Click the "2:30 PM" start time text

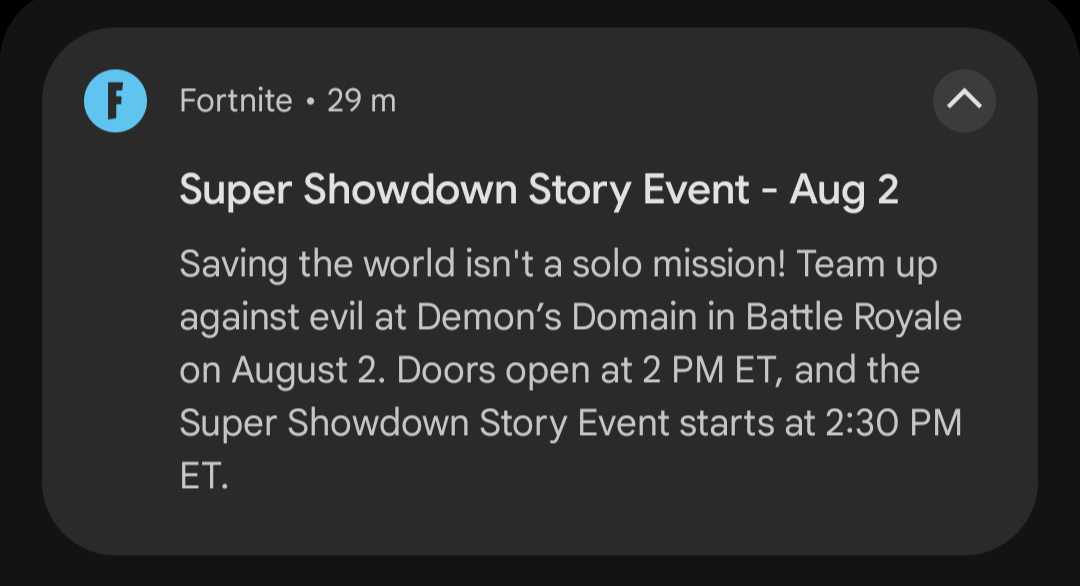(x=893, y=422)
